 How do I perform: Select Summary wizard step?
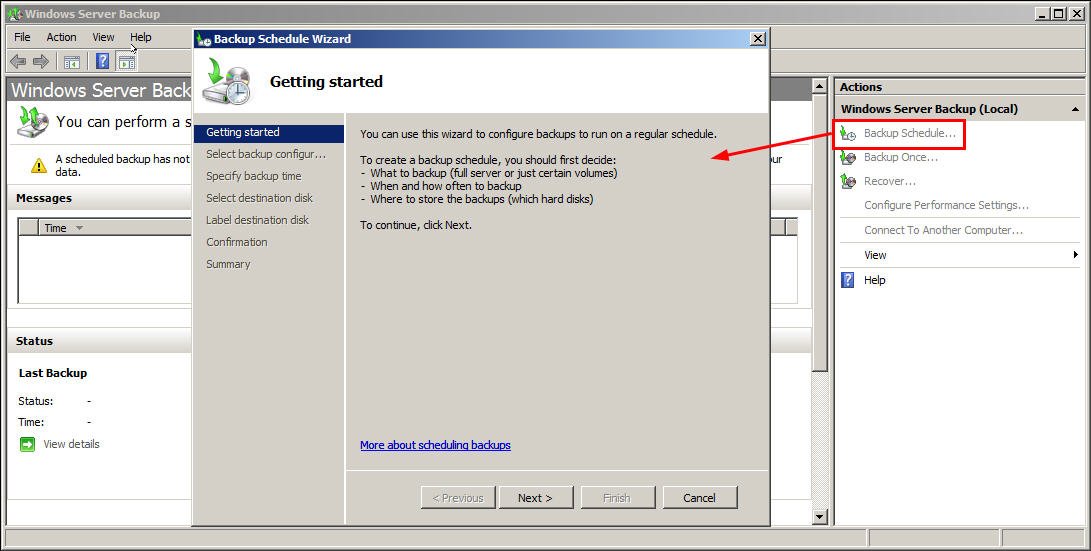point(228,264)
